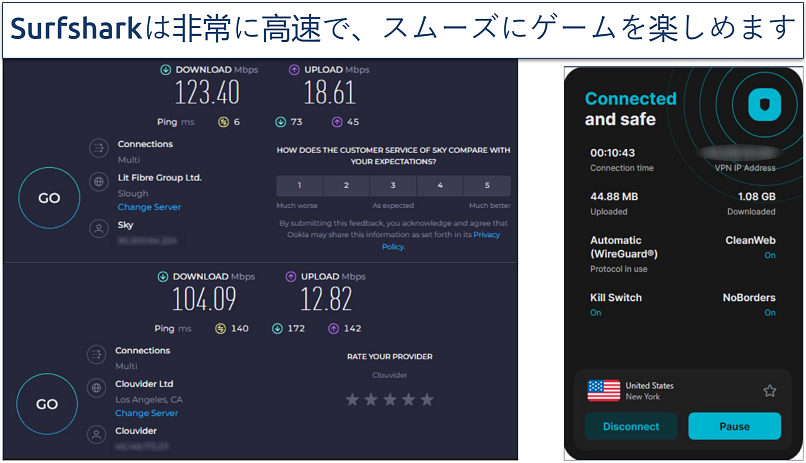This screenshot has width=806, height=463.
Task: Favorite the United States New York server star
Action: pos(769,391)
